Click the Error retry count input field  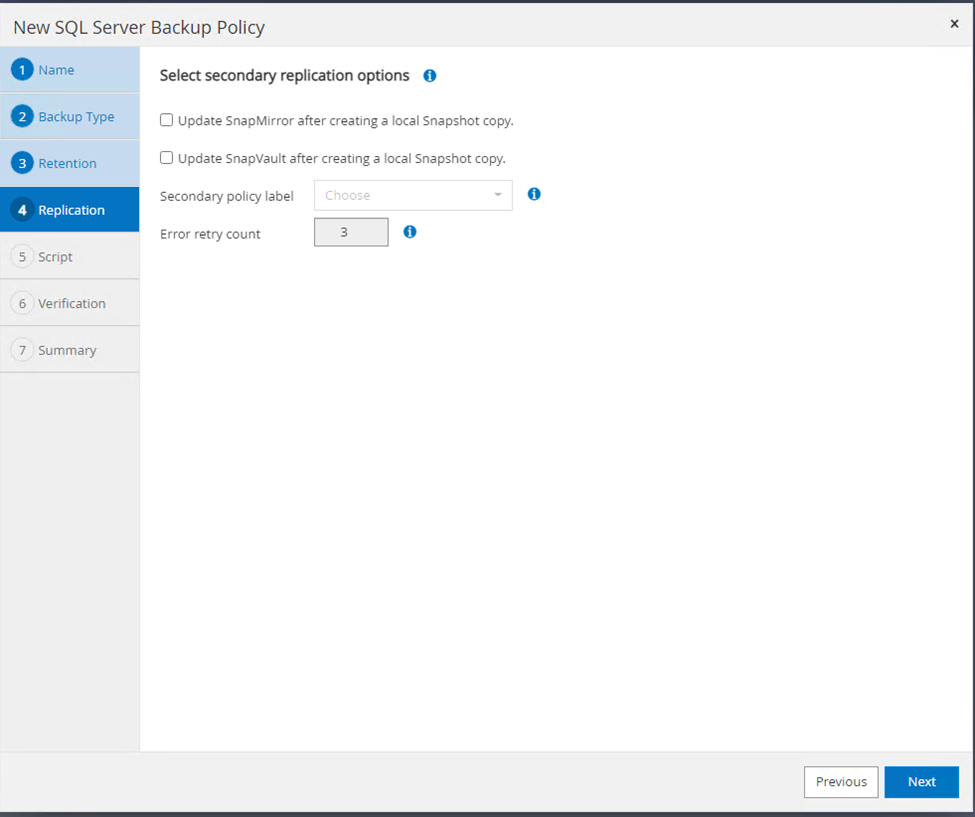pos(351,233)
